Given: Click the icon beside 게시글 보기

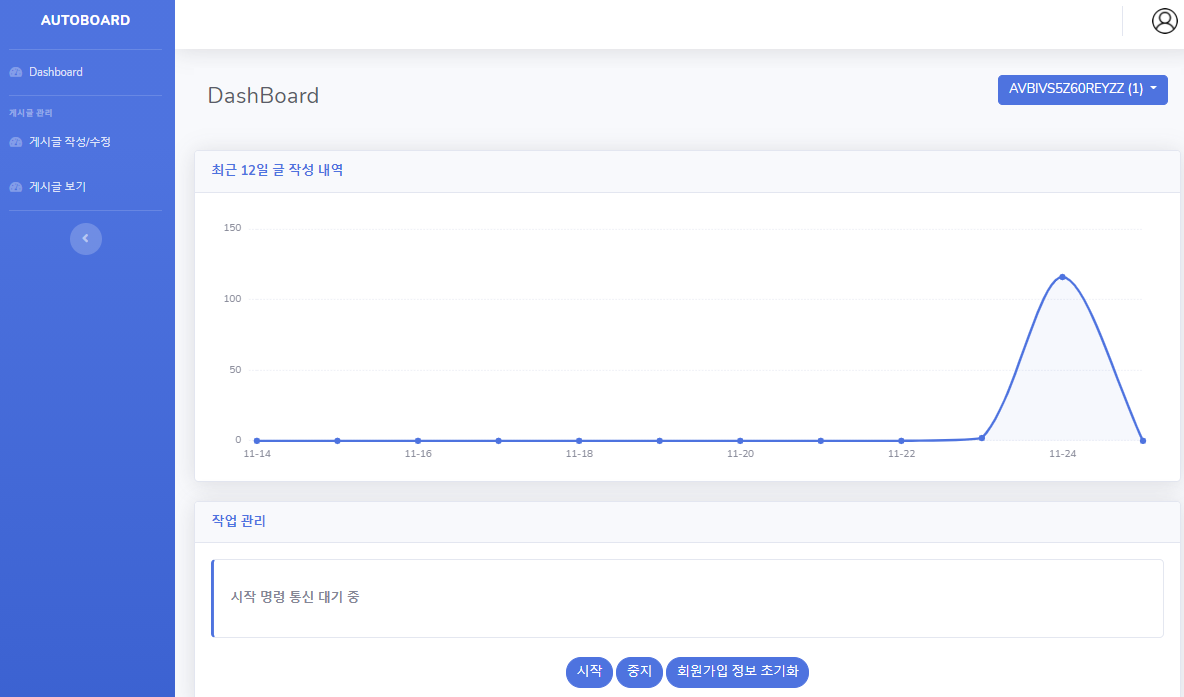Looking at the screenshot, I should (x=15, y=187).
